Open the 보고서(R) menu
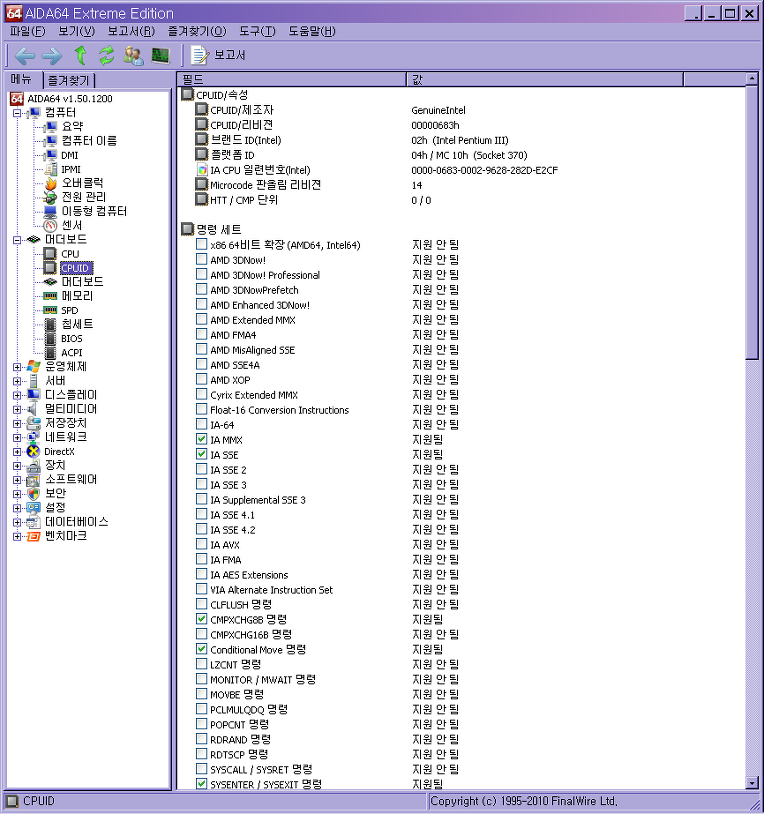This screenshot has height=814, width=764. [131, 31]
